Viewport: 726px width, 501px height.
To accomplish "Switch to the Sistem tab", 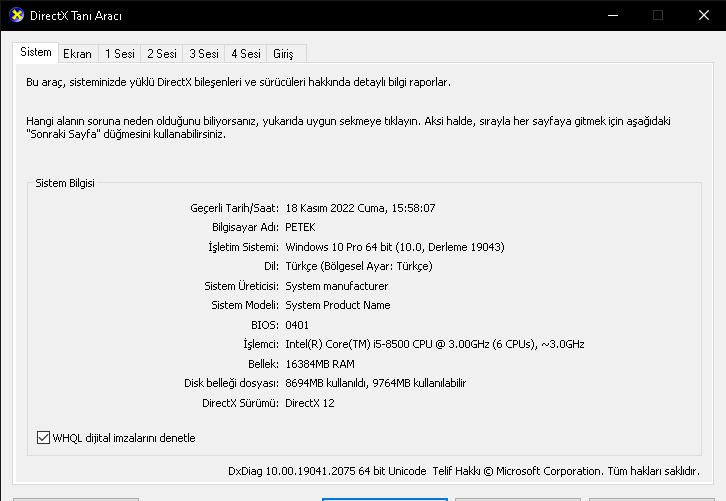I will tap(36, 52).
